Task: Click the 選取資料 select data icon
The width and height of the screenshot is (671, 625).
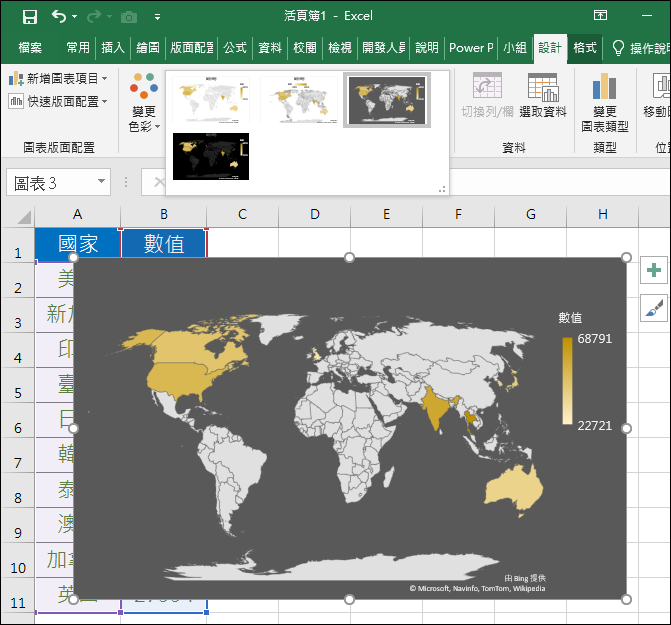Action: click(x=543, y=96)
